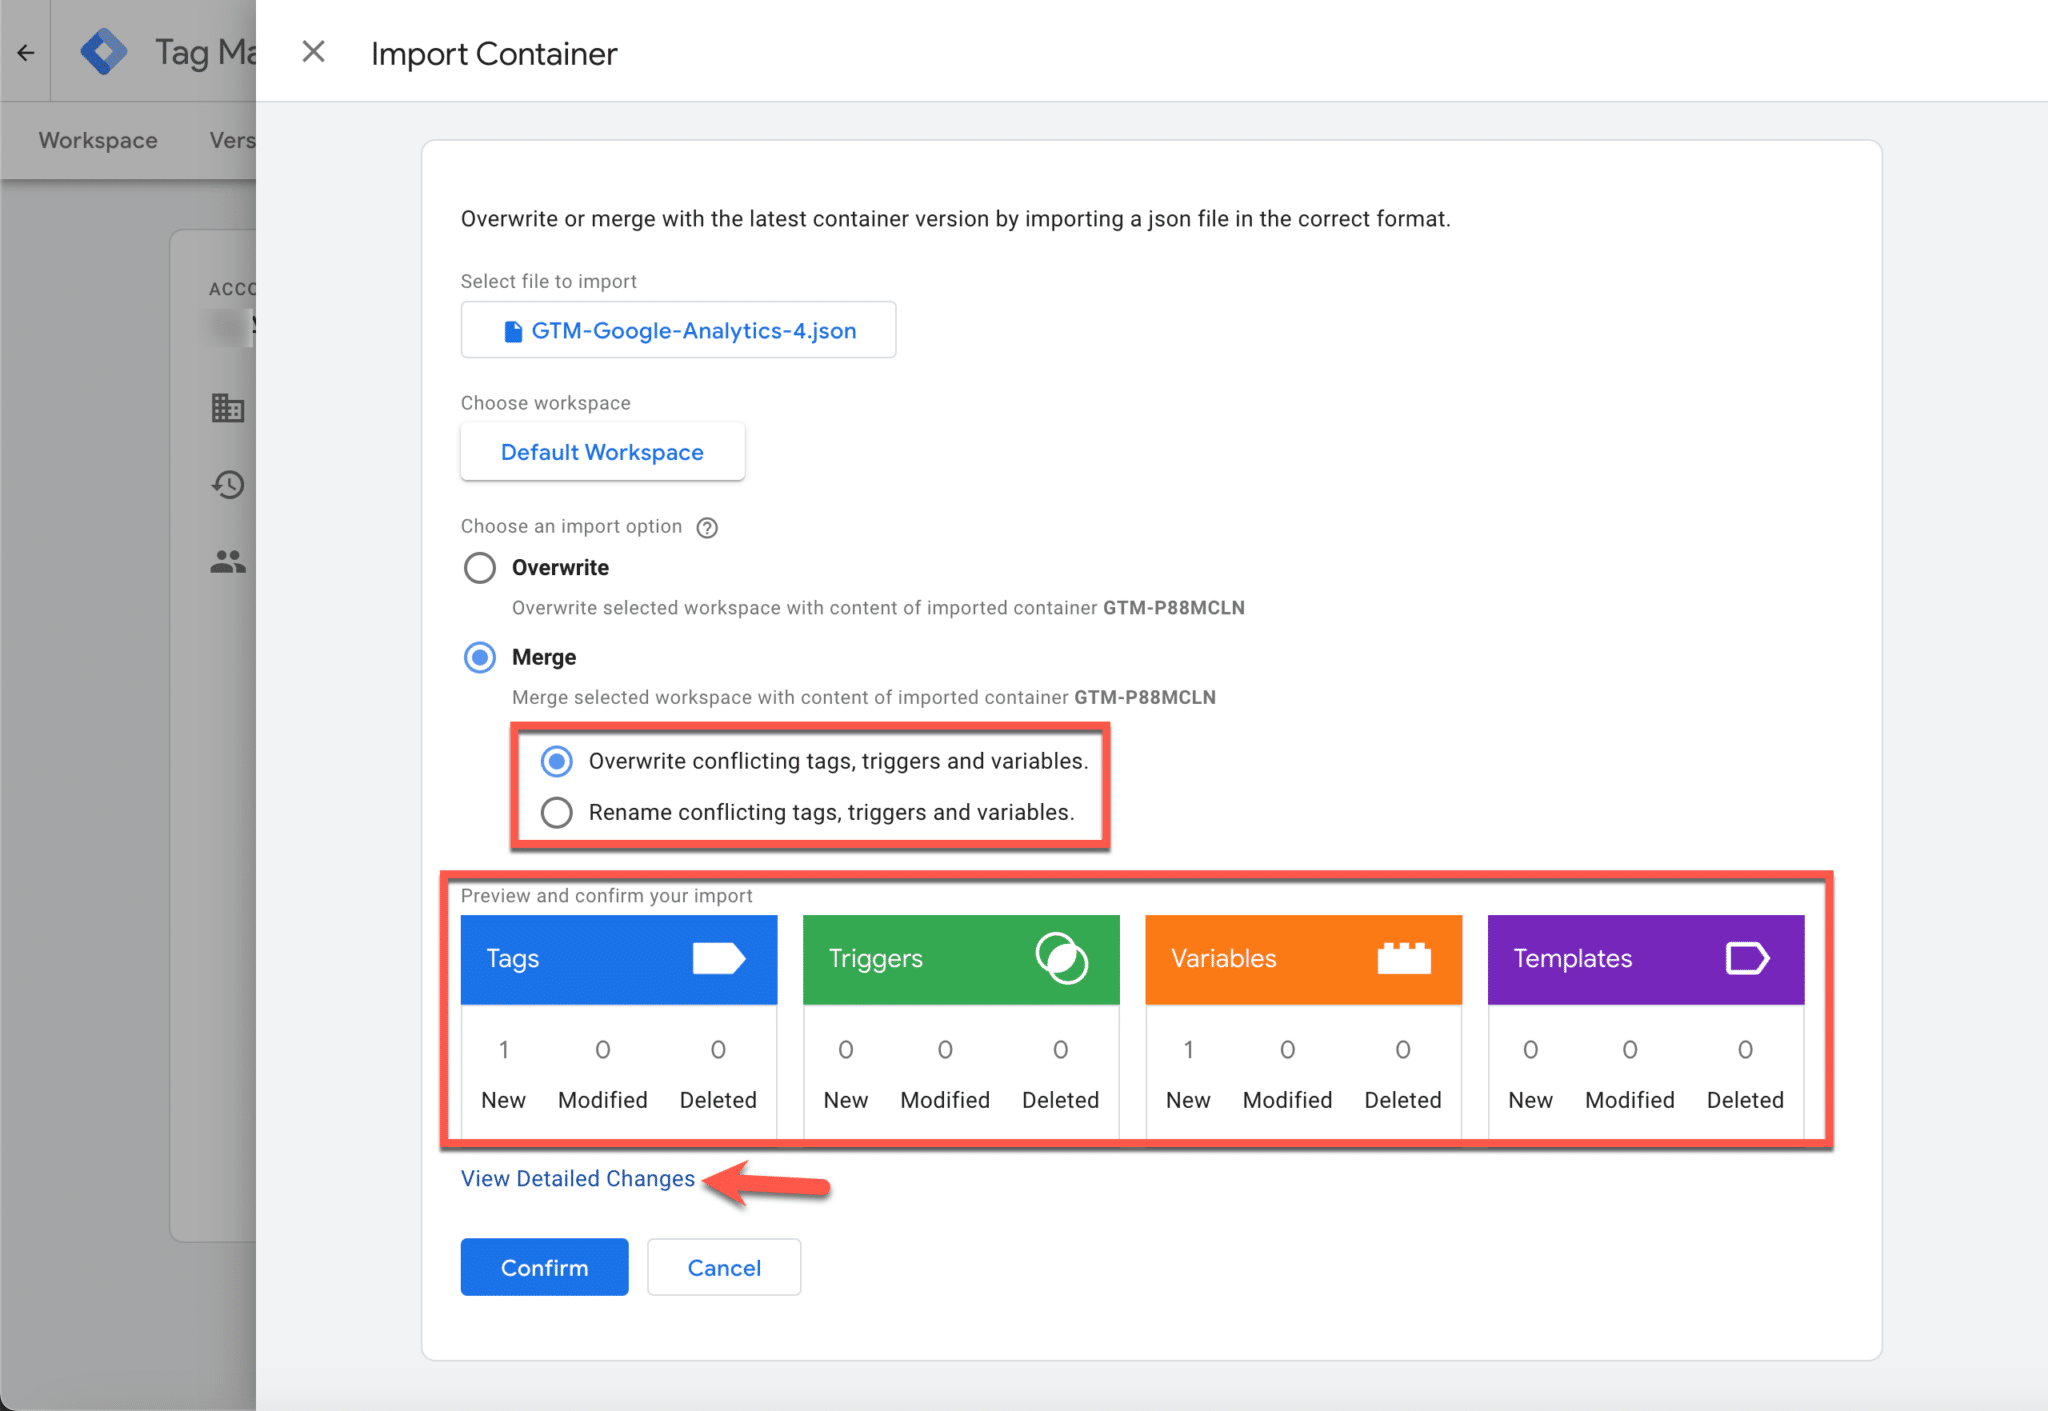
Task: Click the Tag Manager title text
Action: pyautogui.click(x=205, y=52)
